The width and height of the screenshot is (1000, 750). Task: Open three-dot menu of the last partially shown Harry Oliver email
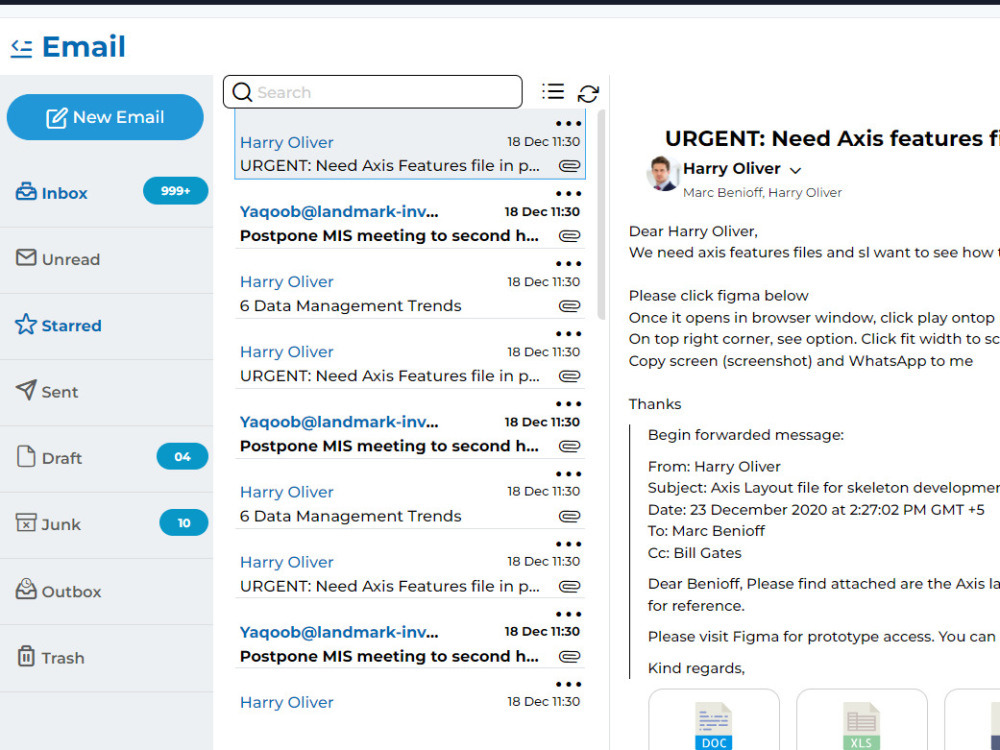568,685
